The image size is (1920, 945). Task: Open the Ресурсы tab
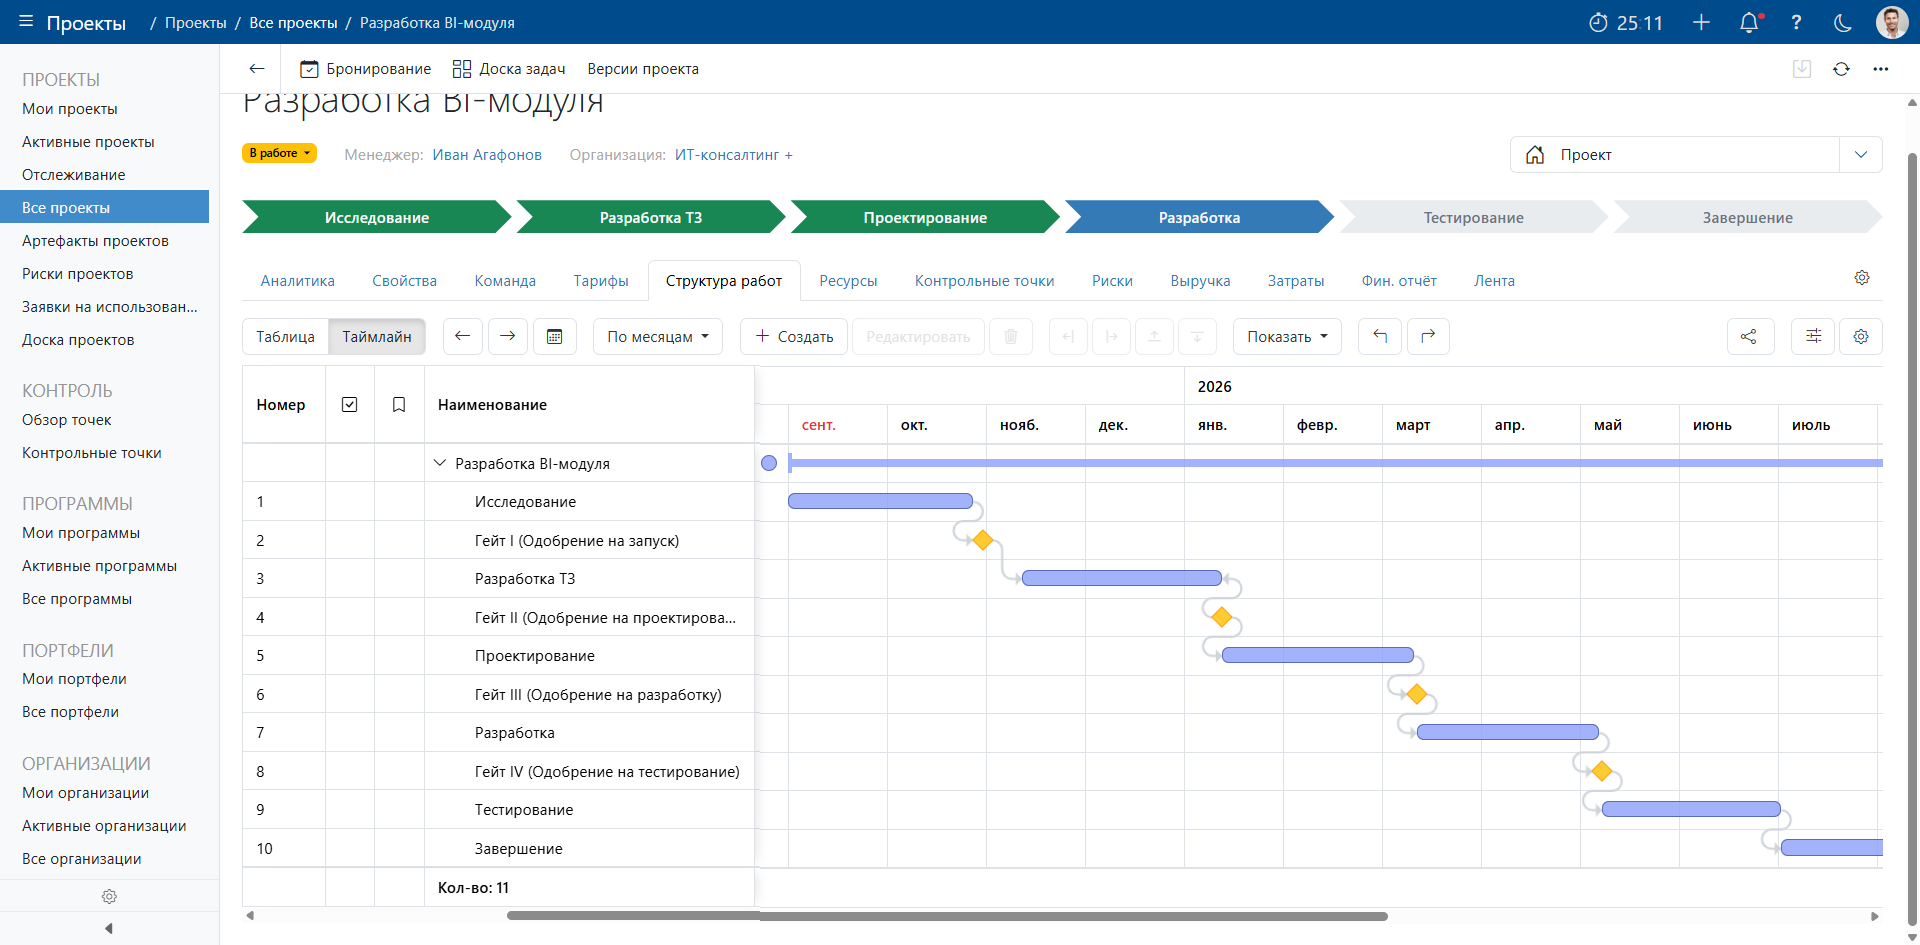(848, 281)
